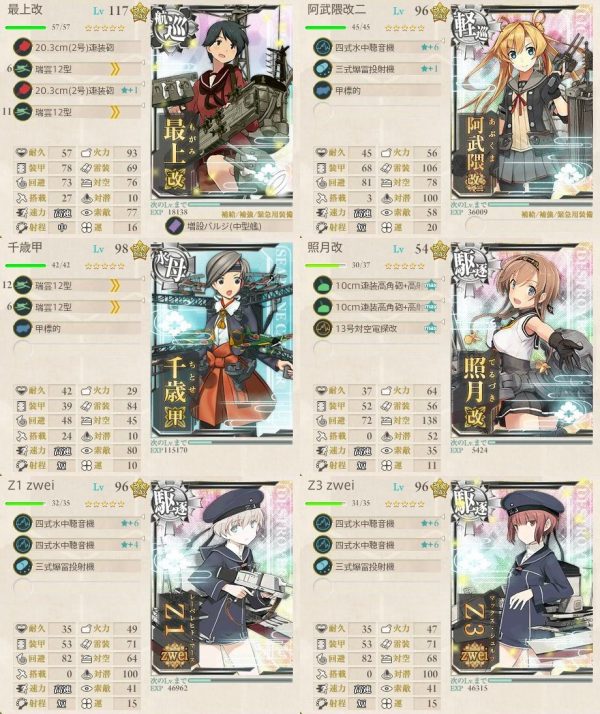Select the depth charge projector icon on Abukuma

pyautogui.click(x=322, y=69)
